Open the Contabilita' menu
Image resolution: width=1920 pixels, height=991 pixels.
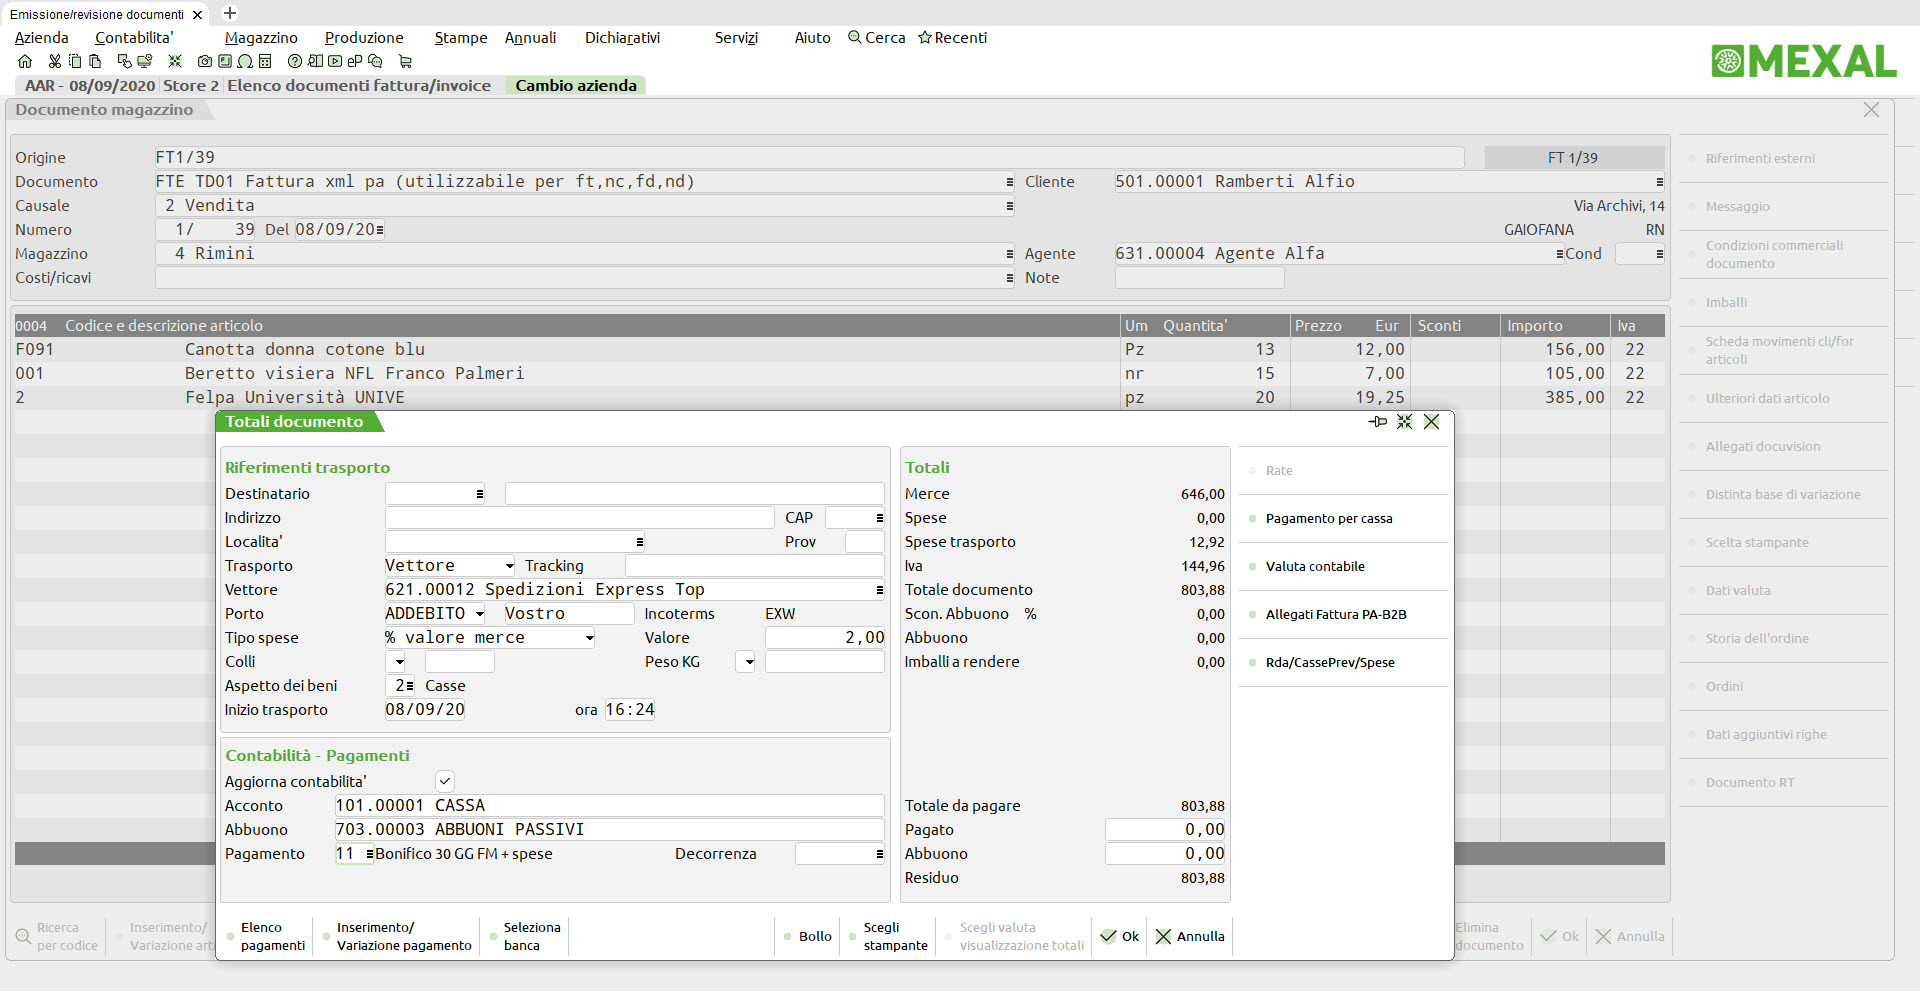coord(134,38)
